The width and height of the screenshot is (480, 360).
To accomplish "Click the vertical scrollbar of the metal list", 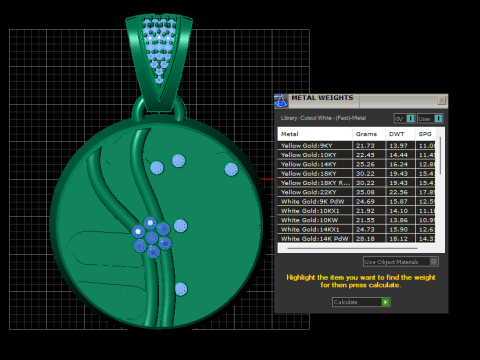I will click(x=440, y=155).
